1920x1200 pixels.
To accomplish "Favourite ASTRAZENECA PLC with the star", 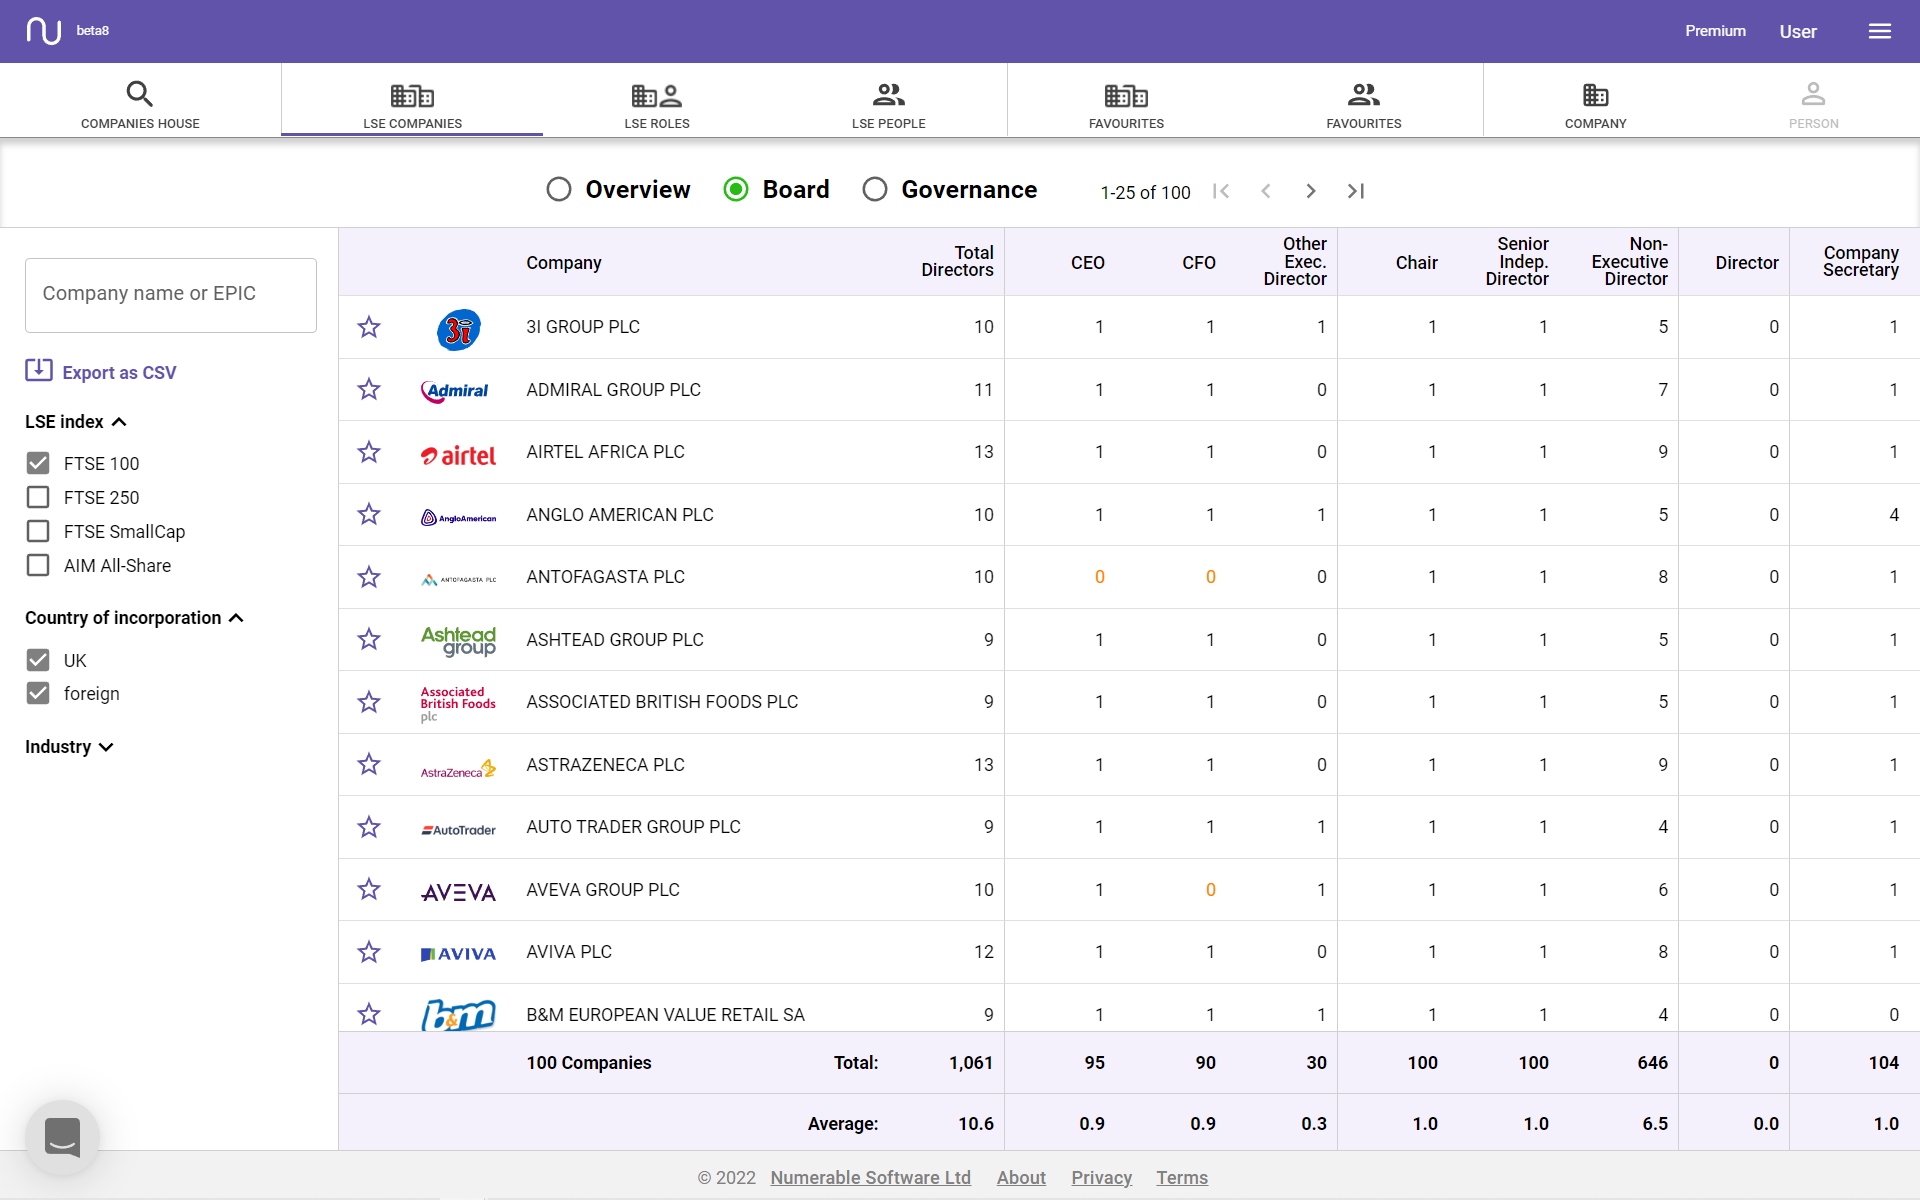I will (x=369, y=764).
